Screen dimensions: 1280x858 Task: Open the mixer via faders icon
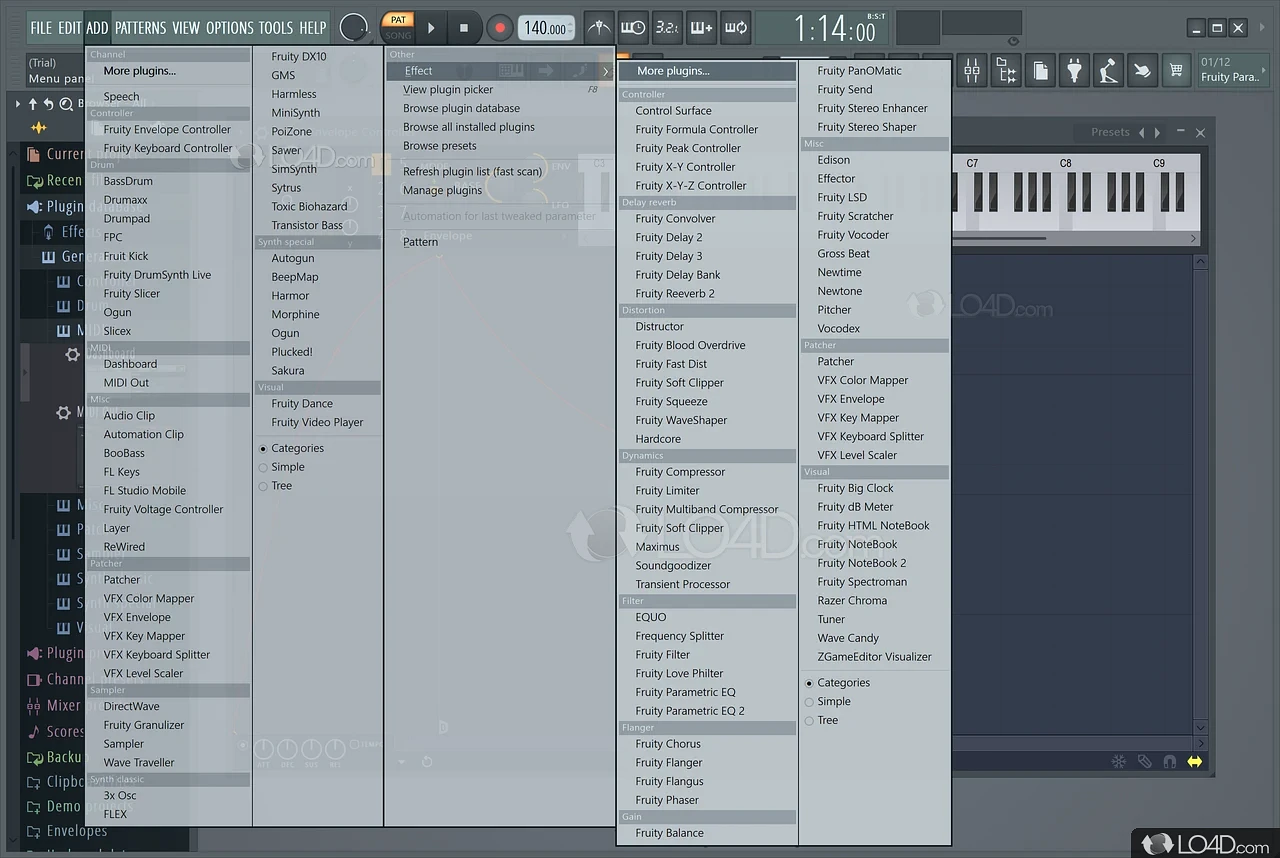(972, 71)
